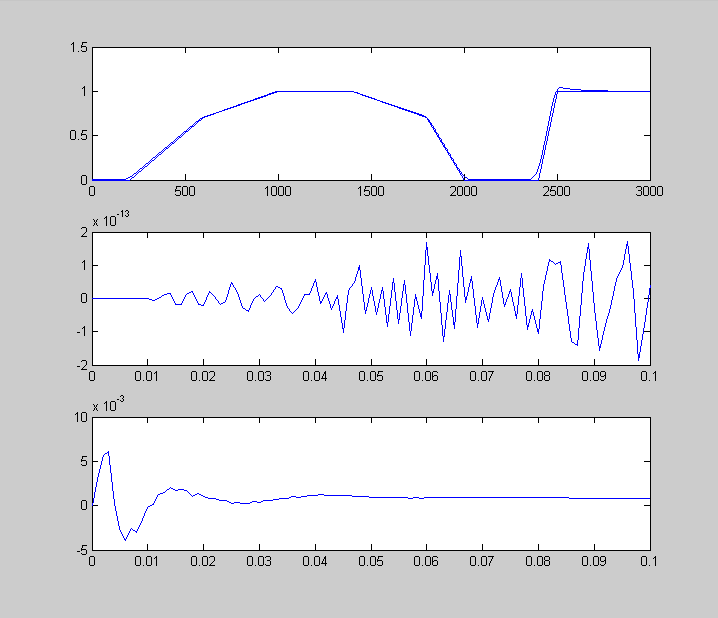
Task: Click the "3000" x-axis label in top plot
Action: [x=649, y=188]
